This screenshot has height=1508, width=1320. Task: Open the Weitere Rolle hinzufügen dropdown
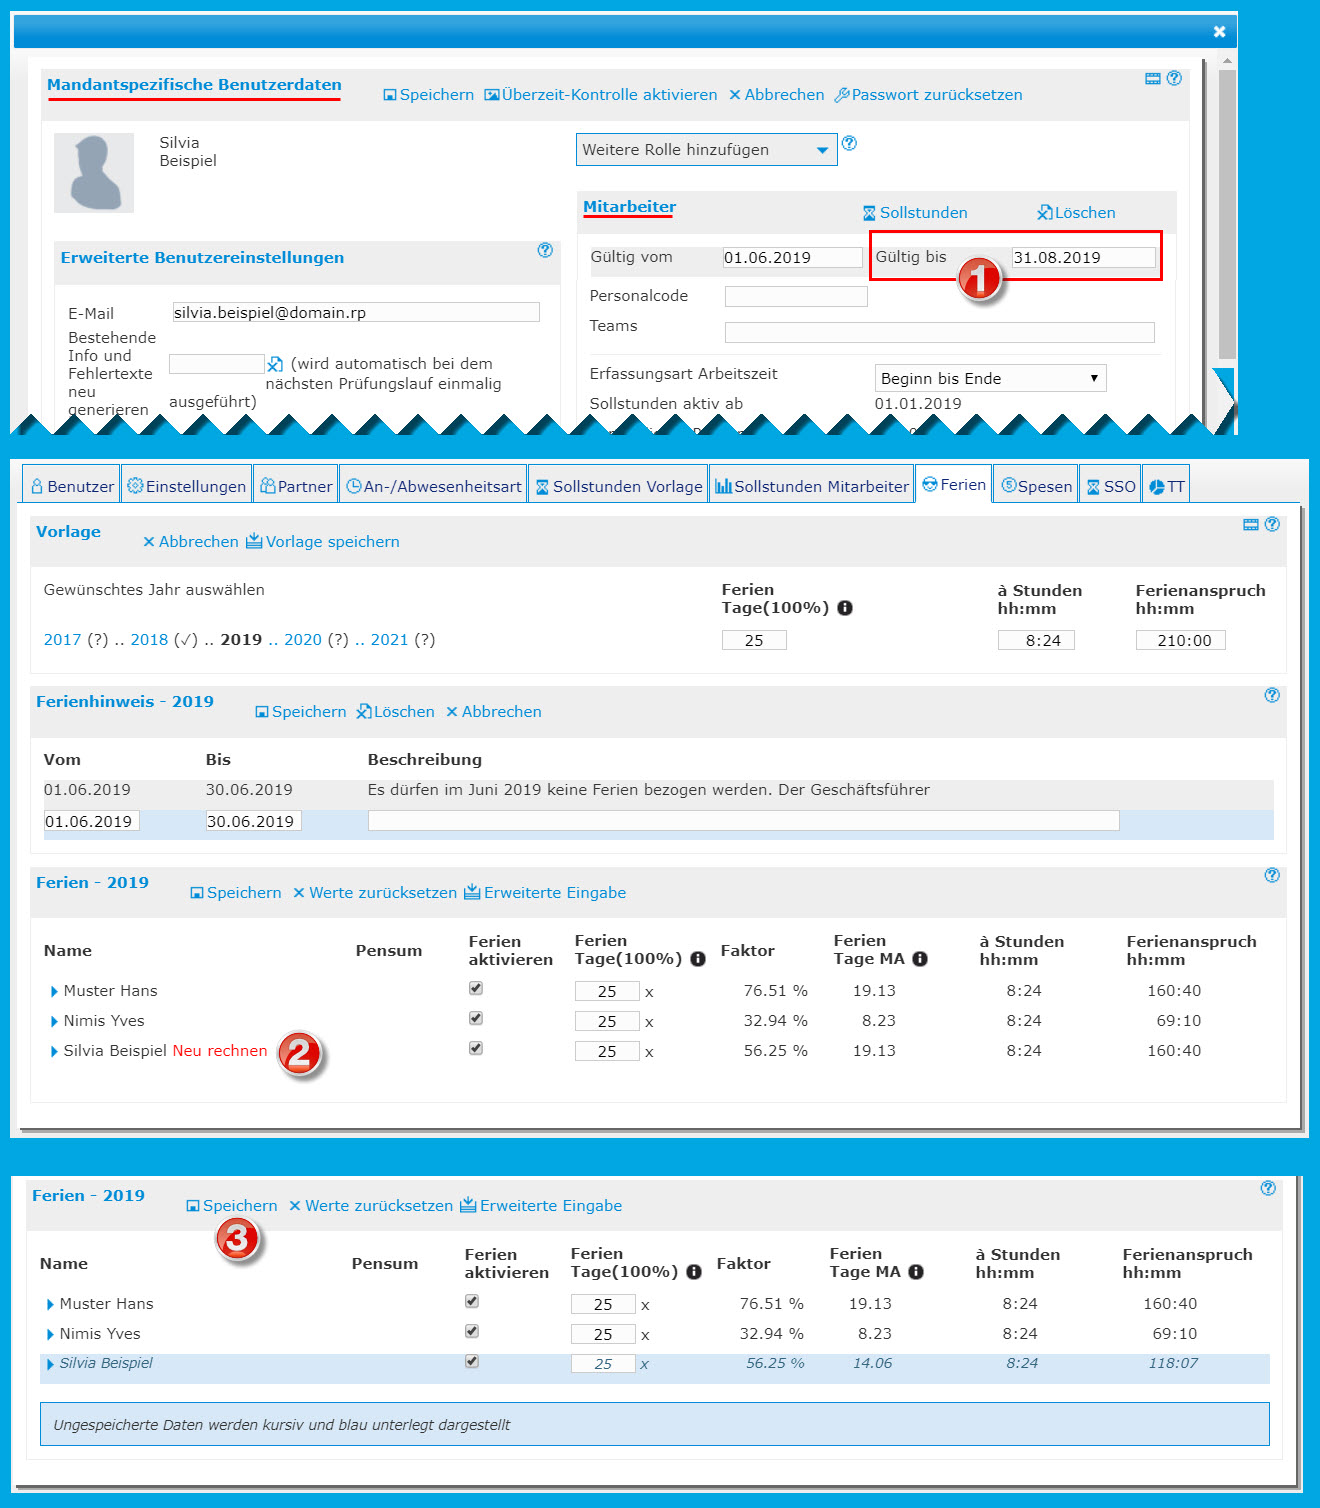pos(707,150)
